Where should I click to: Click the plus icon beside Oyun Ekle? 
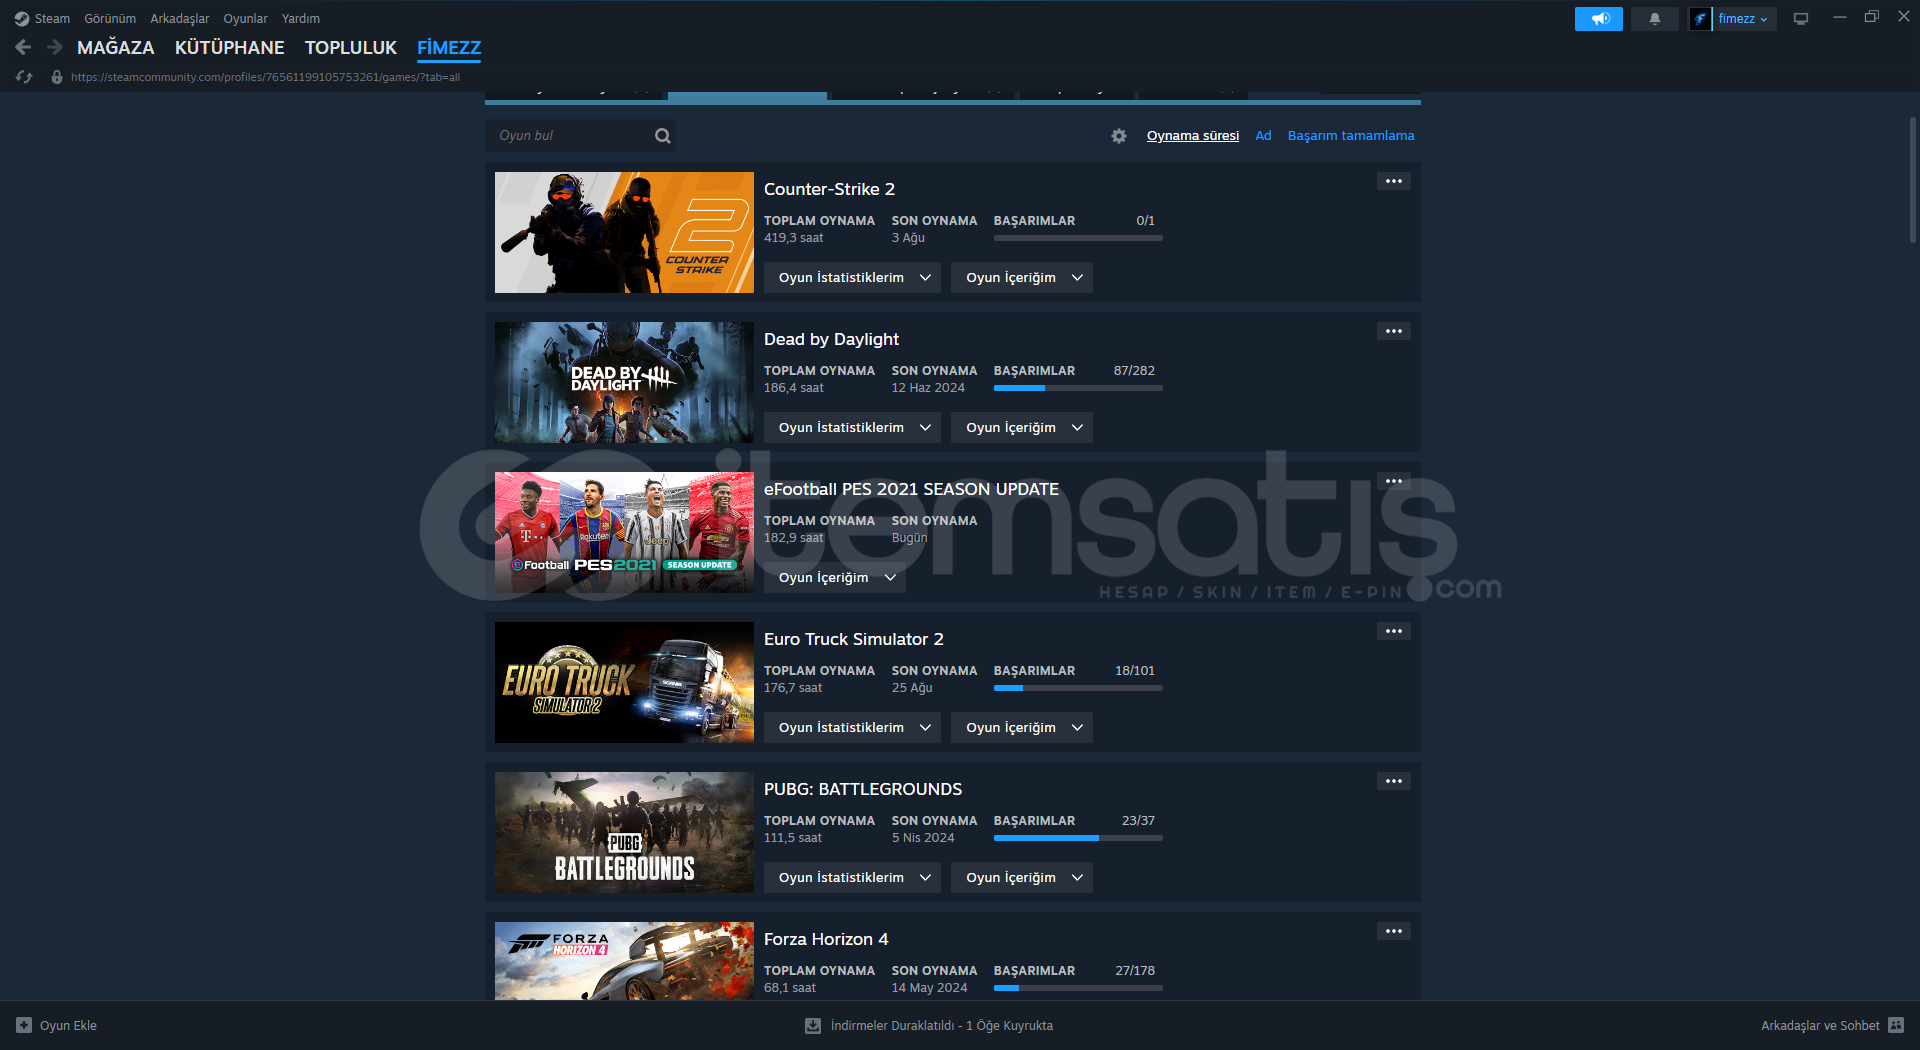(24, 1025)
